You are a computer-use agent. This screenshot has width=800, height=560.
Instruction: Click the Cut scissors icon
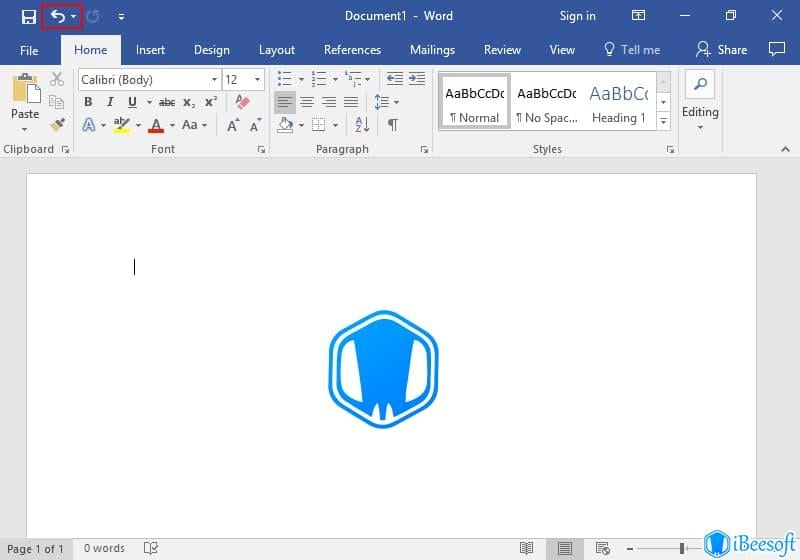(57, 79)
